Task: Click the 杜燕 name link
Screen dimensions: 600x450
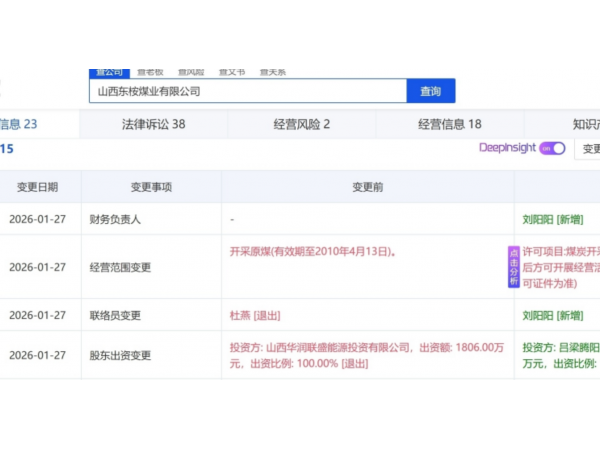Action: pyautogui.click(x=241, y=315)
